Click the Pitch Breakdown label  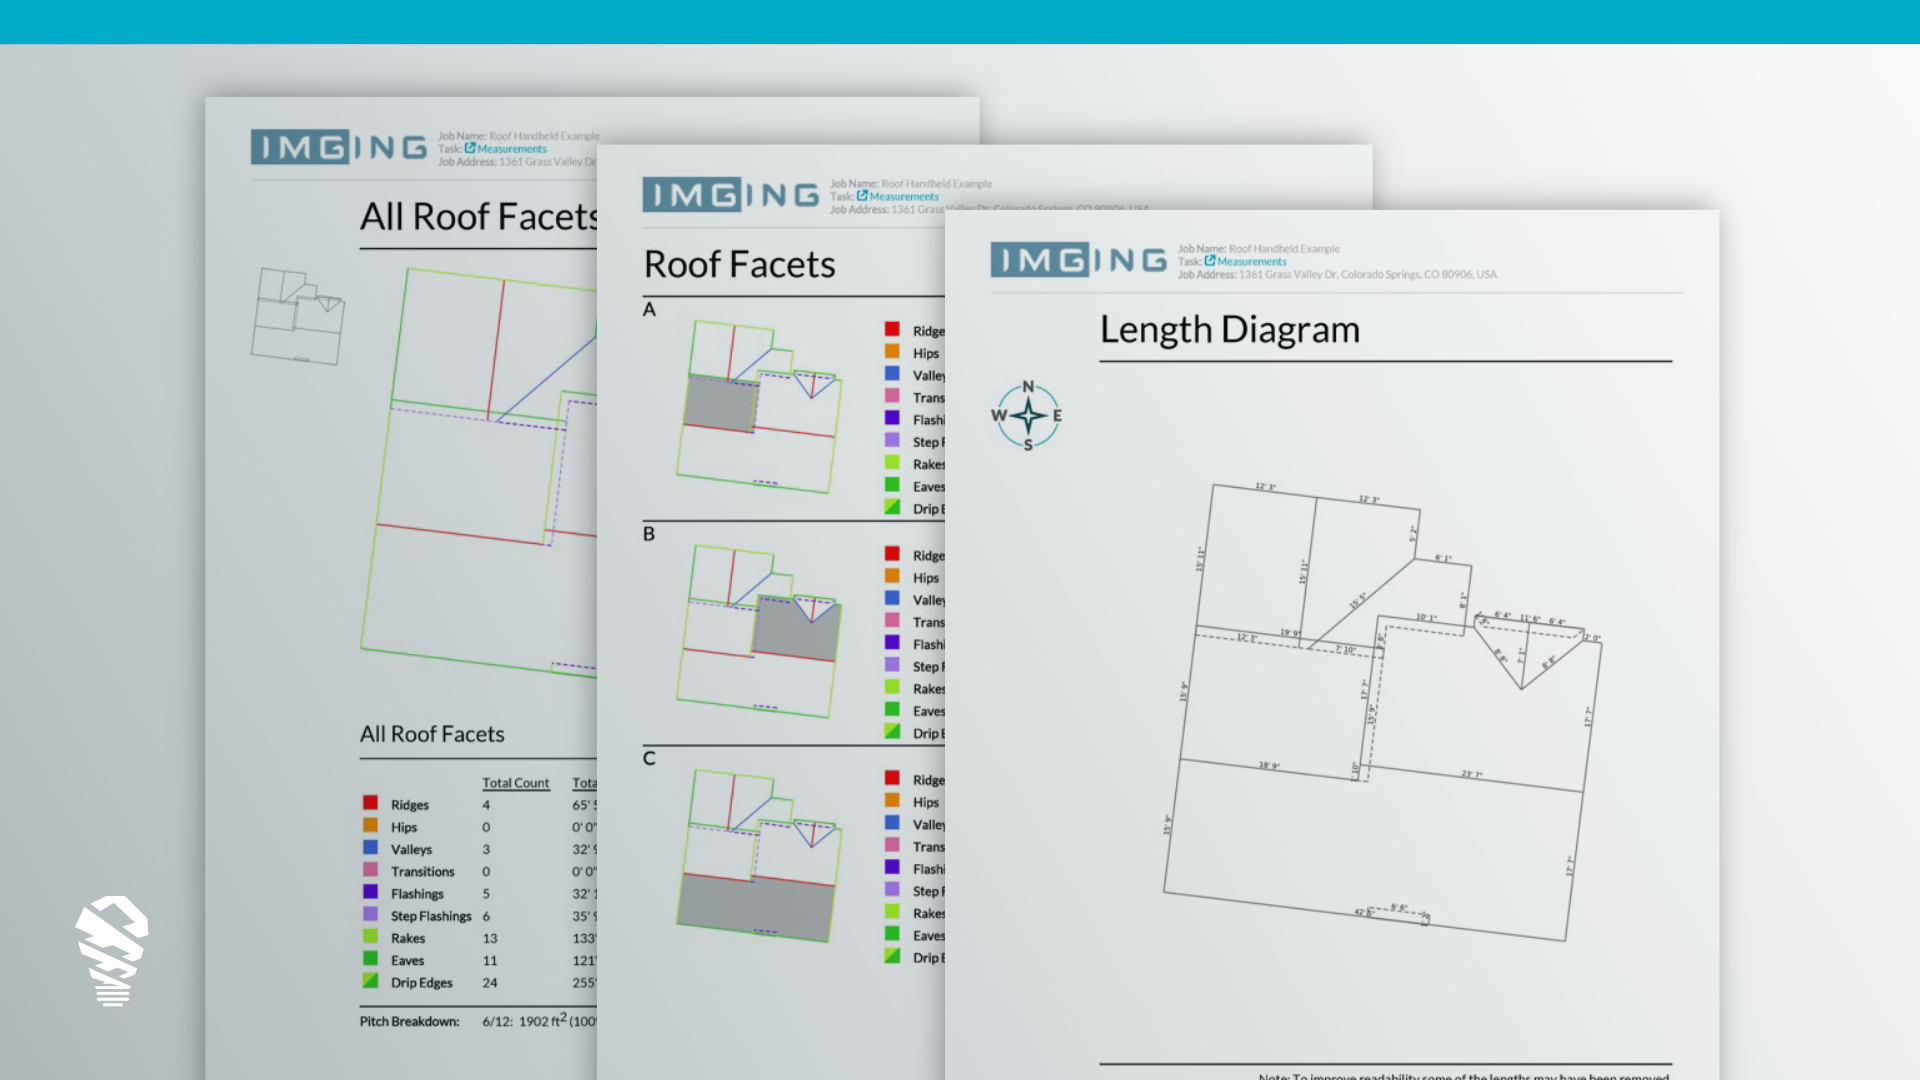[x=409, y=1021]
